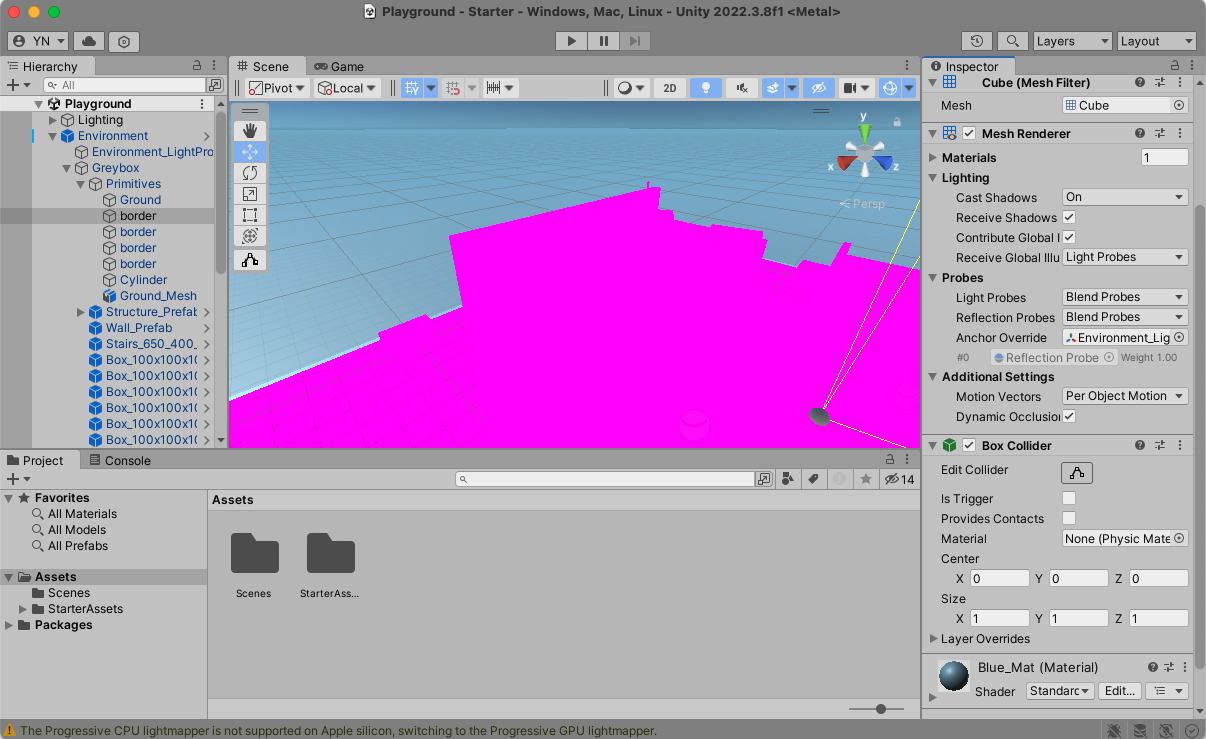Disable the Receive Shadows checkbox

pyautogui.click(x=1069, y=217)
